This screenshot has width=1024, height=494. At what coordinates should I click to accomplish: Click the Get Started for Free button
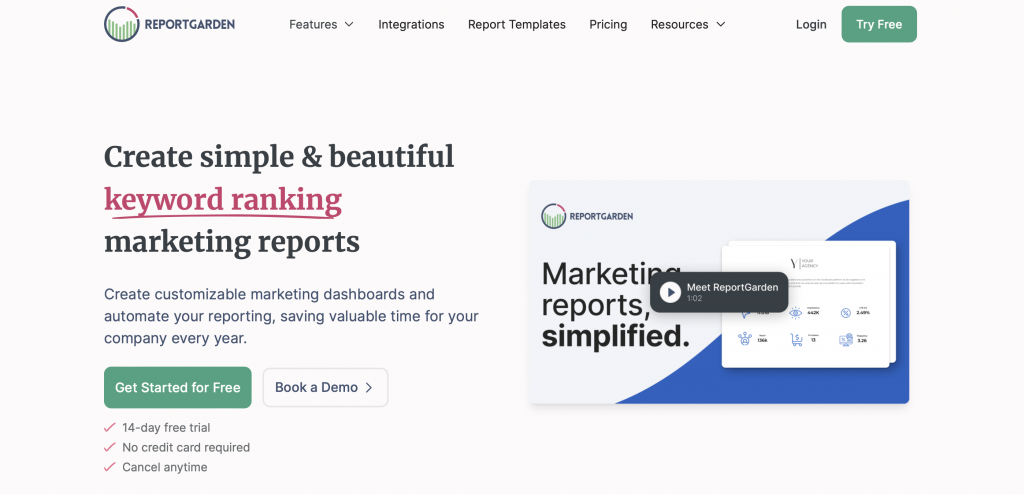(177, 387)
